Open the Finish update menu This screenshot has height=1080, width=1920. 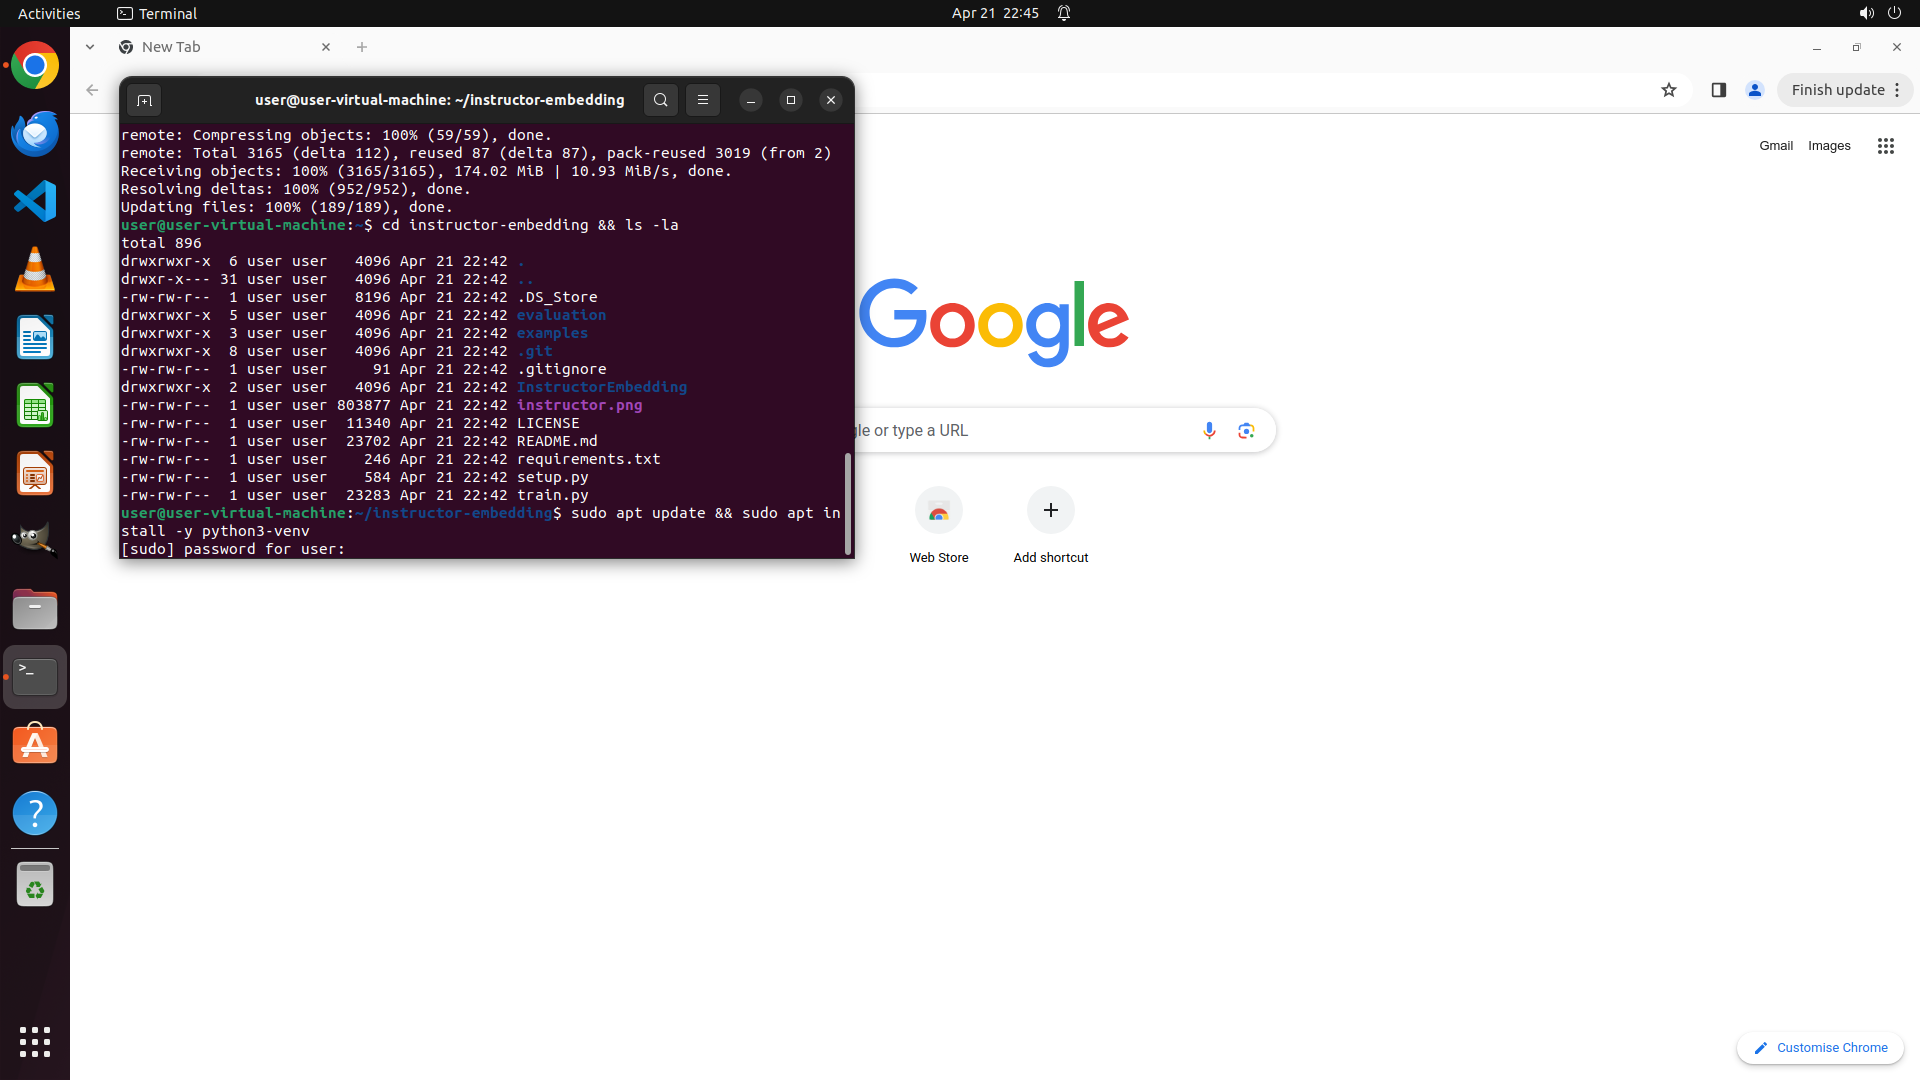coord(1845,90)
